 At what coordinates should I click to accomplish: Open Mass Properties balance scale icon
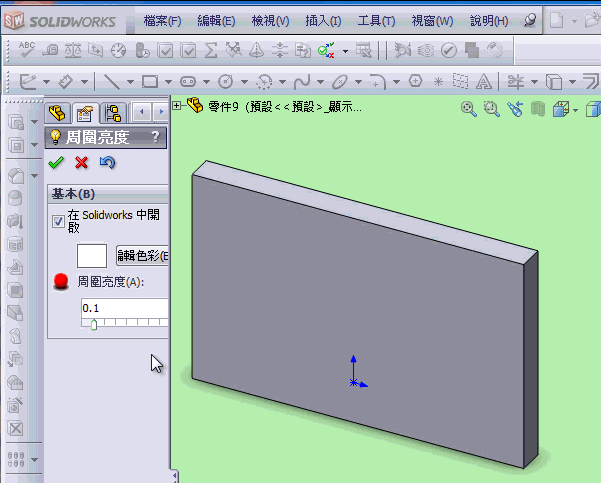click(x=73, y=50)
